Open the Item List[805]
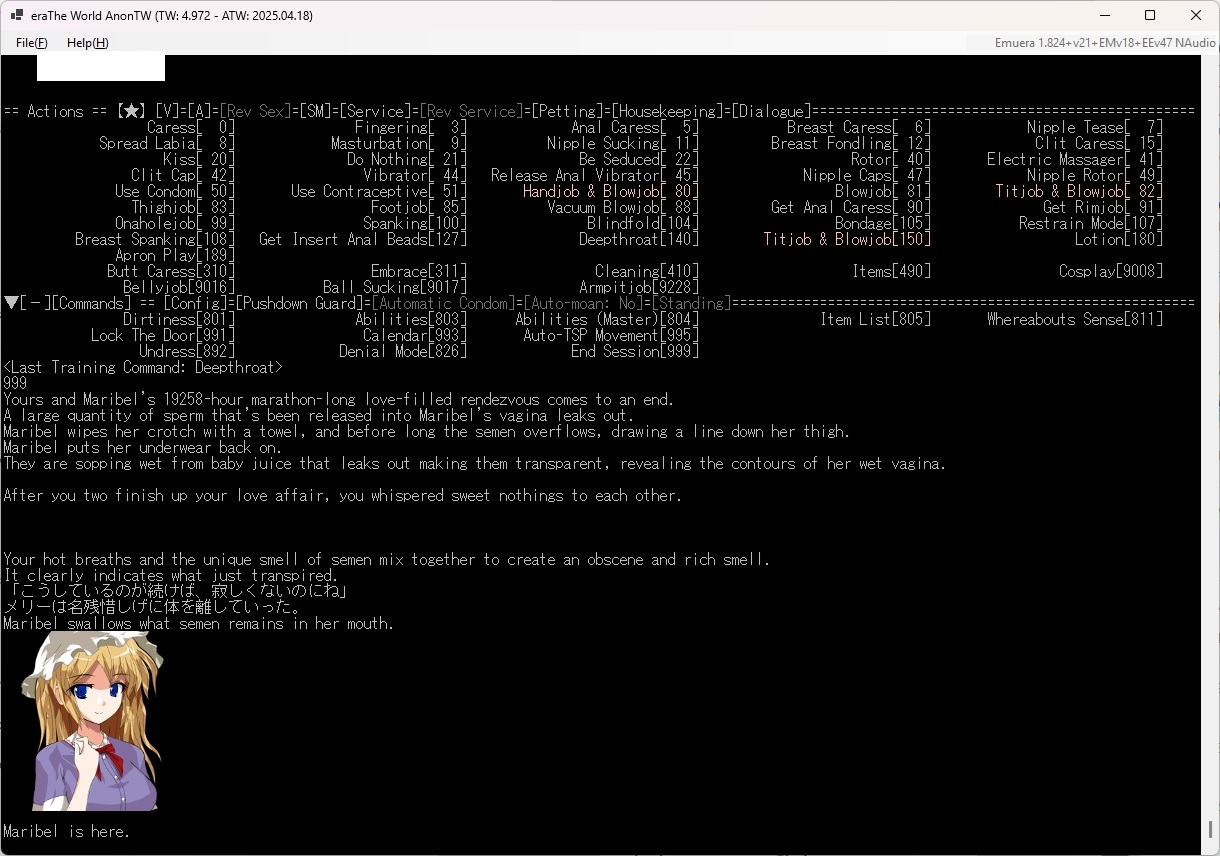 875,319
